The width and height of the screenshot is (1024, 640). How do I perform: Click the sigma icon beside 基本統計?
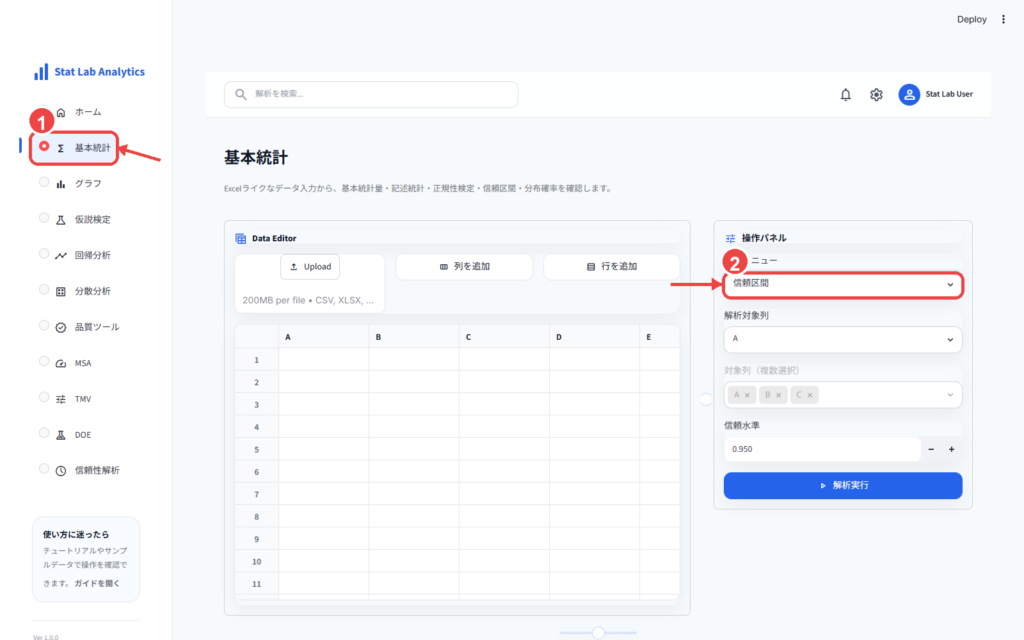61,148
